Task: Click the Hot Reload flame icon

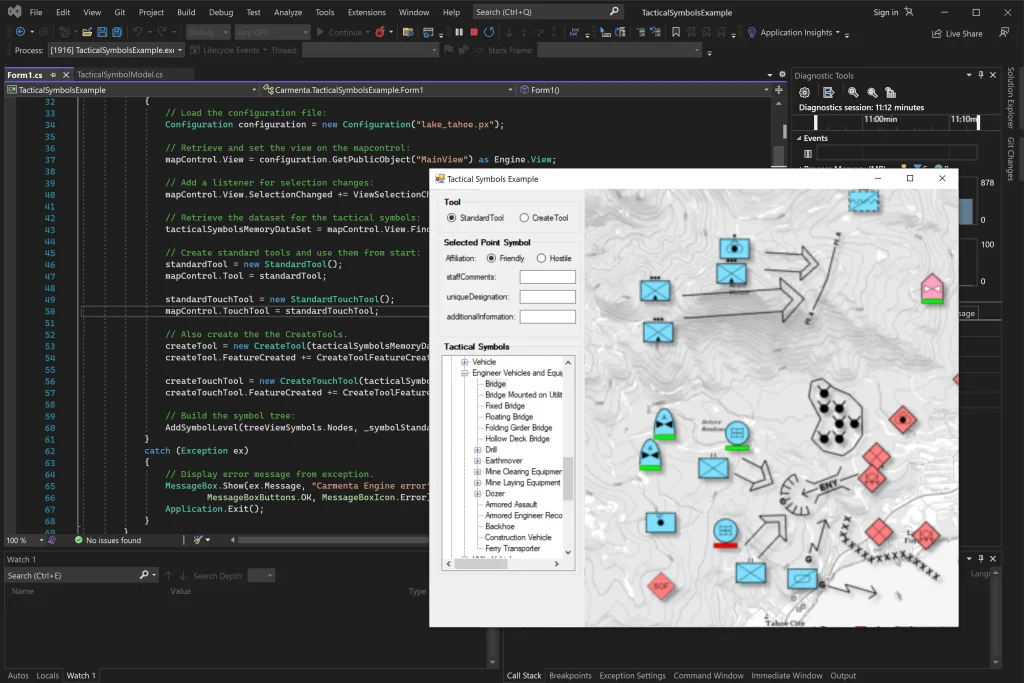Action: (380, 32)
